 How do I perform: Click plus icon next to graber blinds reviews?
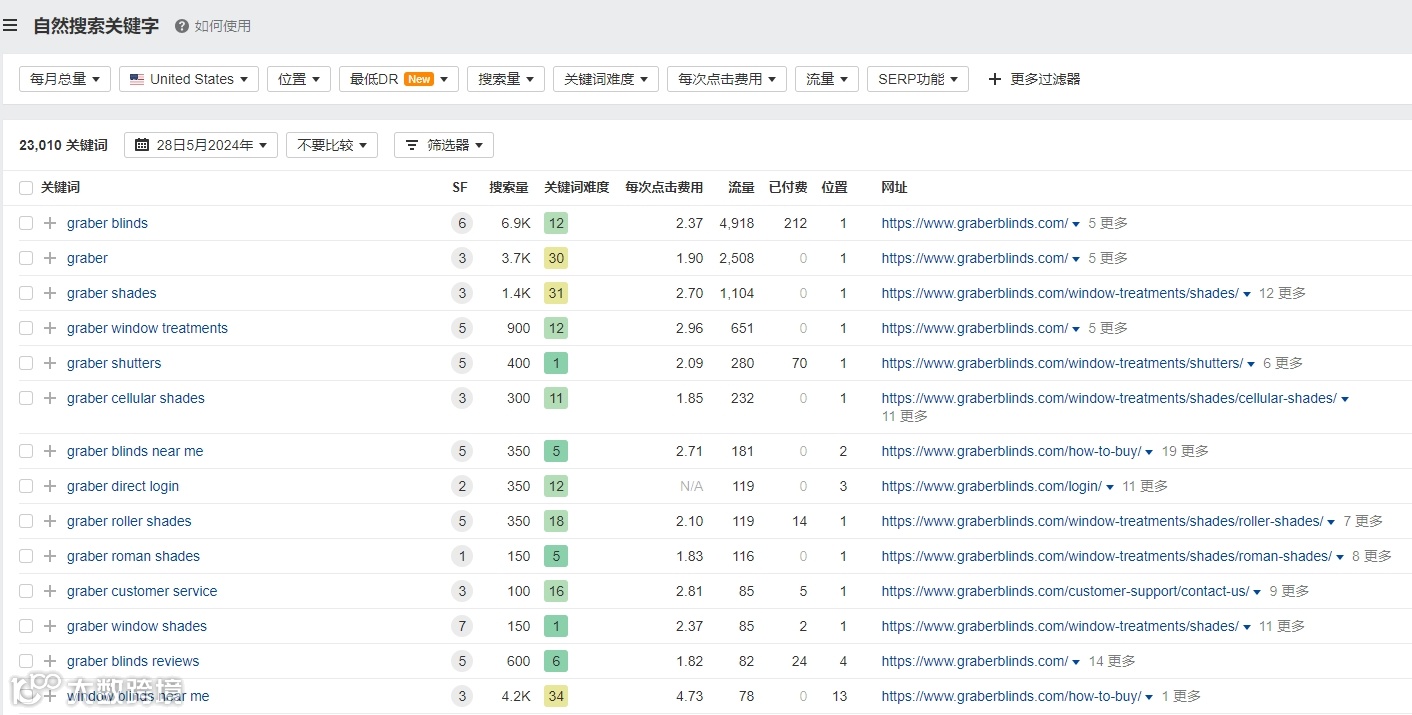click(50, 661)
